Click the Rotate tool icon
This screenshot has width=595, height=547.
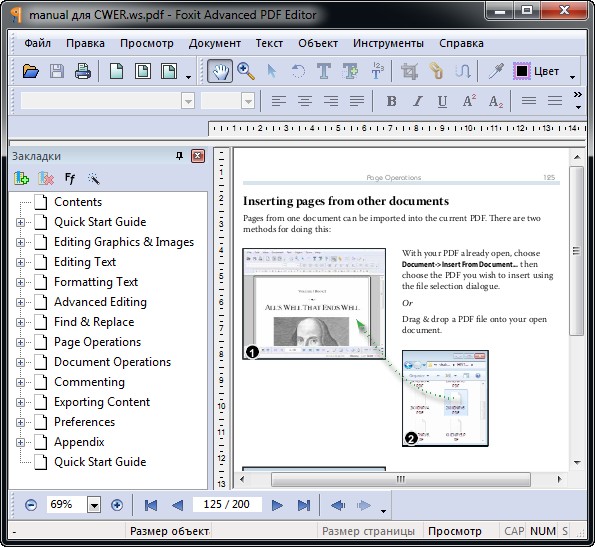click(298, 71)
